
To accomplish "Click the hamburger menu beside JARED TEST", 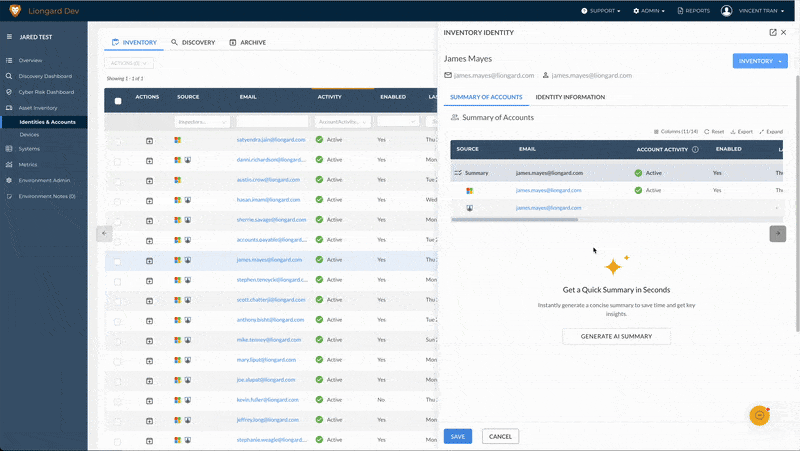I will [x=9, y=37].
